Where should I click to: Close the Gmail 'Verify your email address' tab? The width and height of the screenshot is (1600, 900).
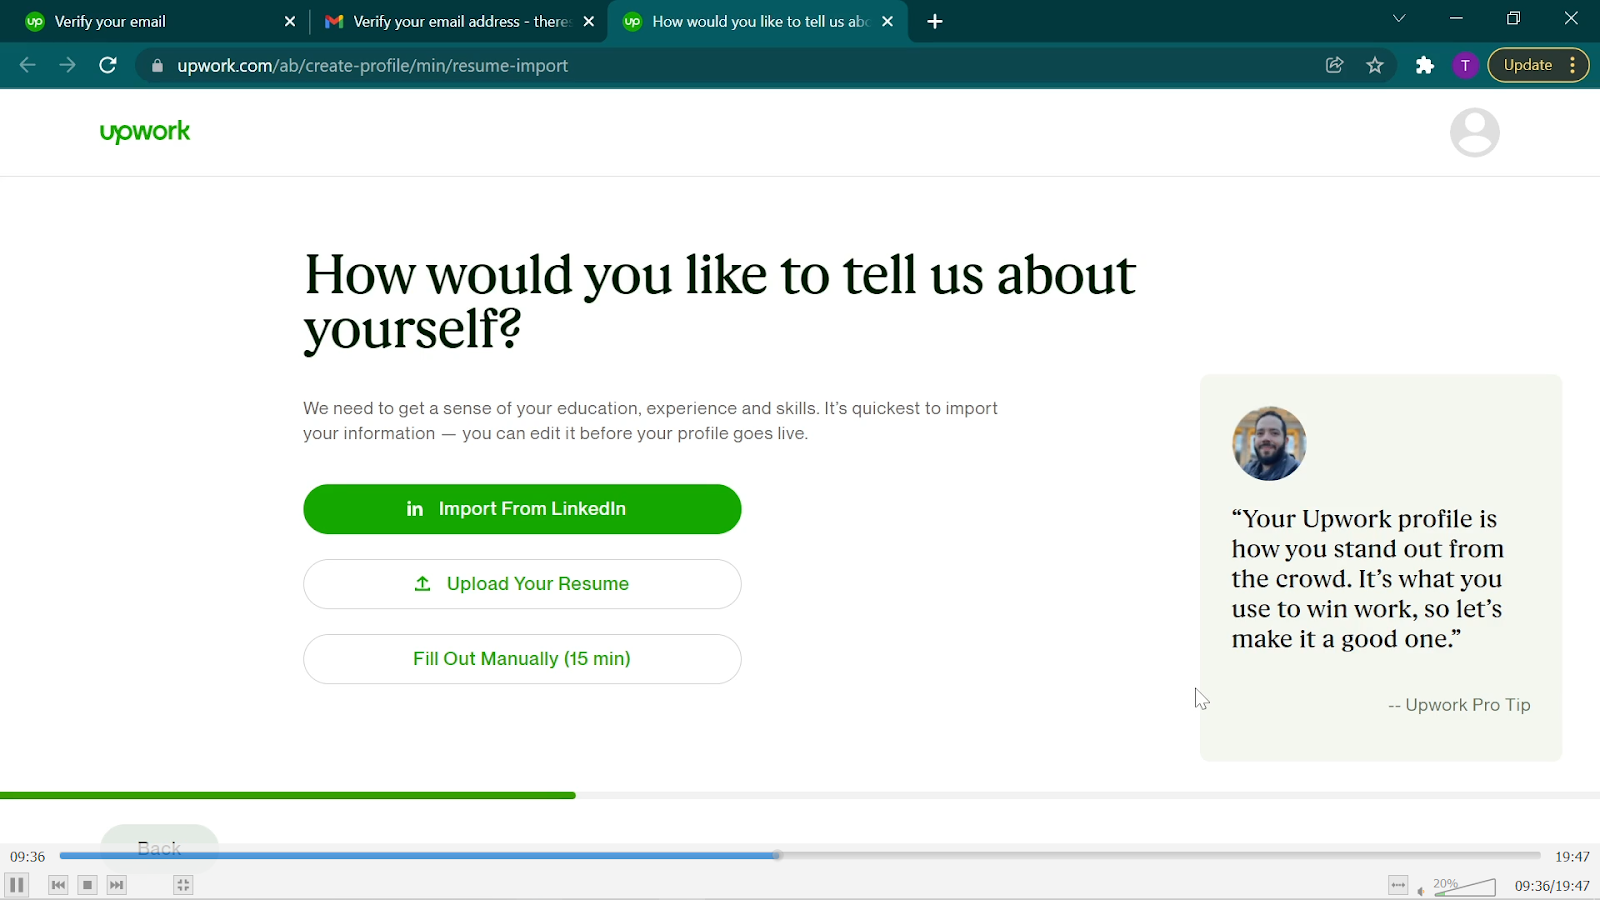coord(589,21)
